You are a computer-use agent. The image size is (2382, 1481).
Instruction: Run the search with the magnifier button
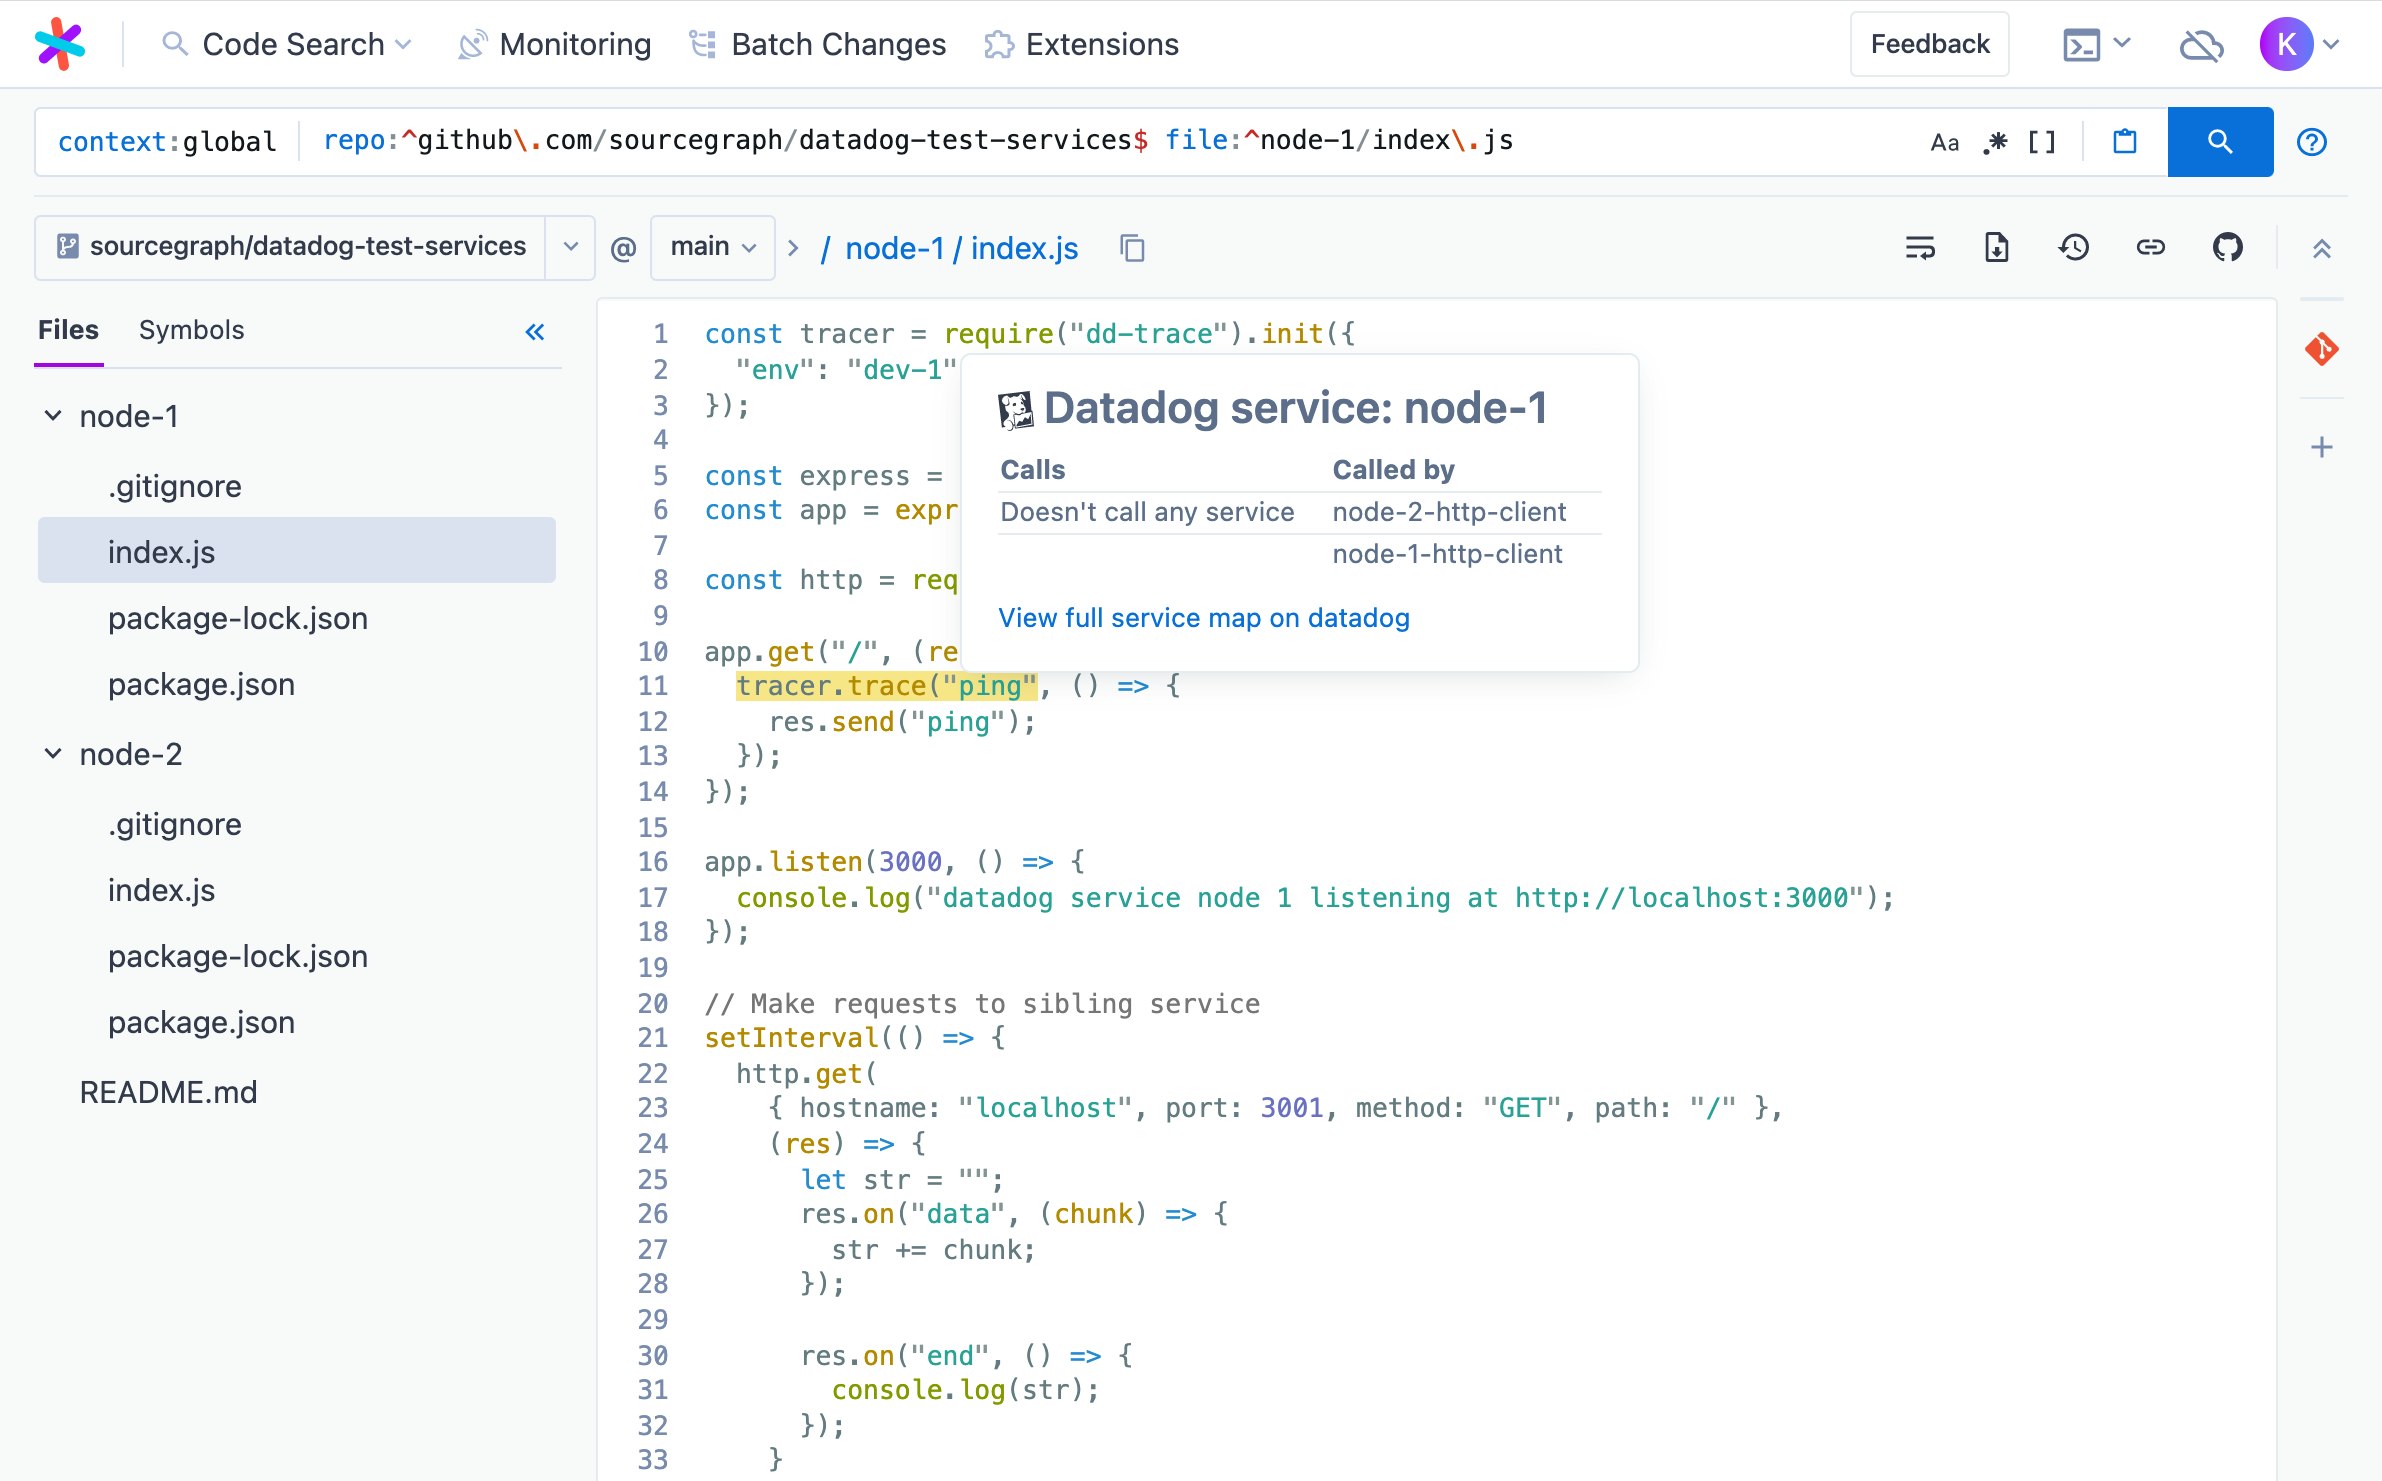(x=2220, y=141)
